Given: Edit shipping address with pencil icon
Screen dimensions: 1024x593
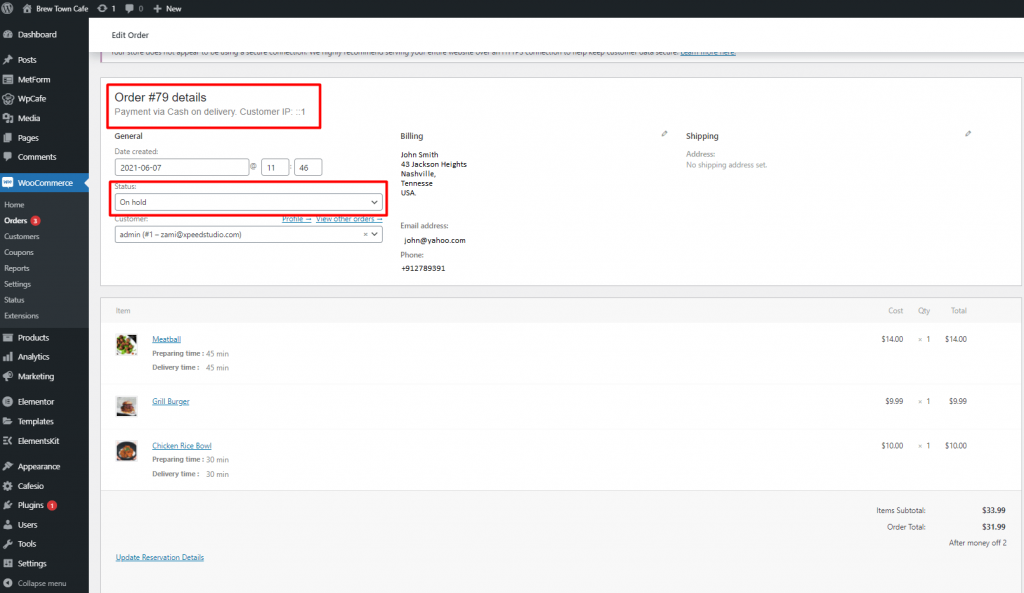Looking at the screenshot, I should click(x=968, y=134).
